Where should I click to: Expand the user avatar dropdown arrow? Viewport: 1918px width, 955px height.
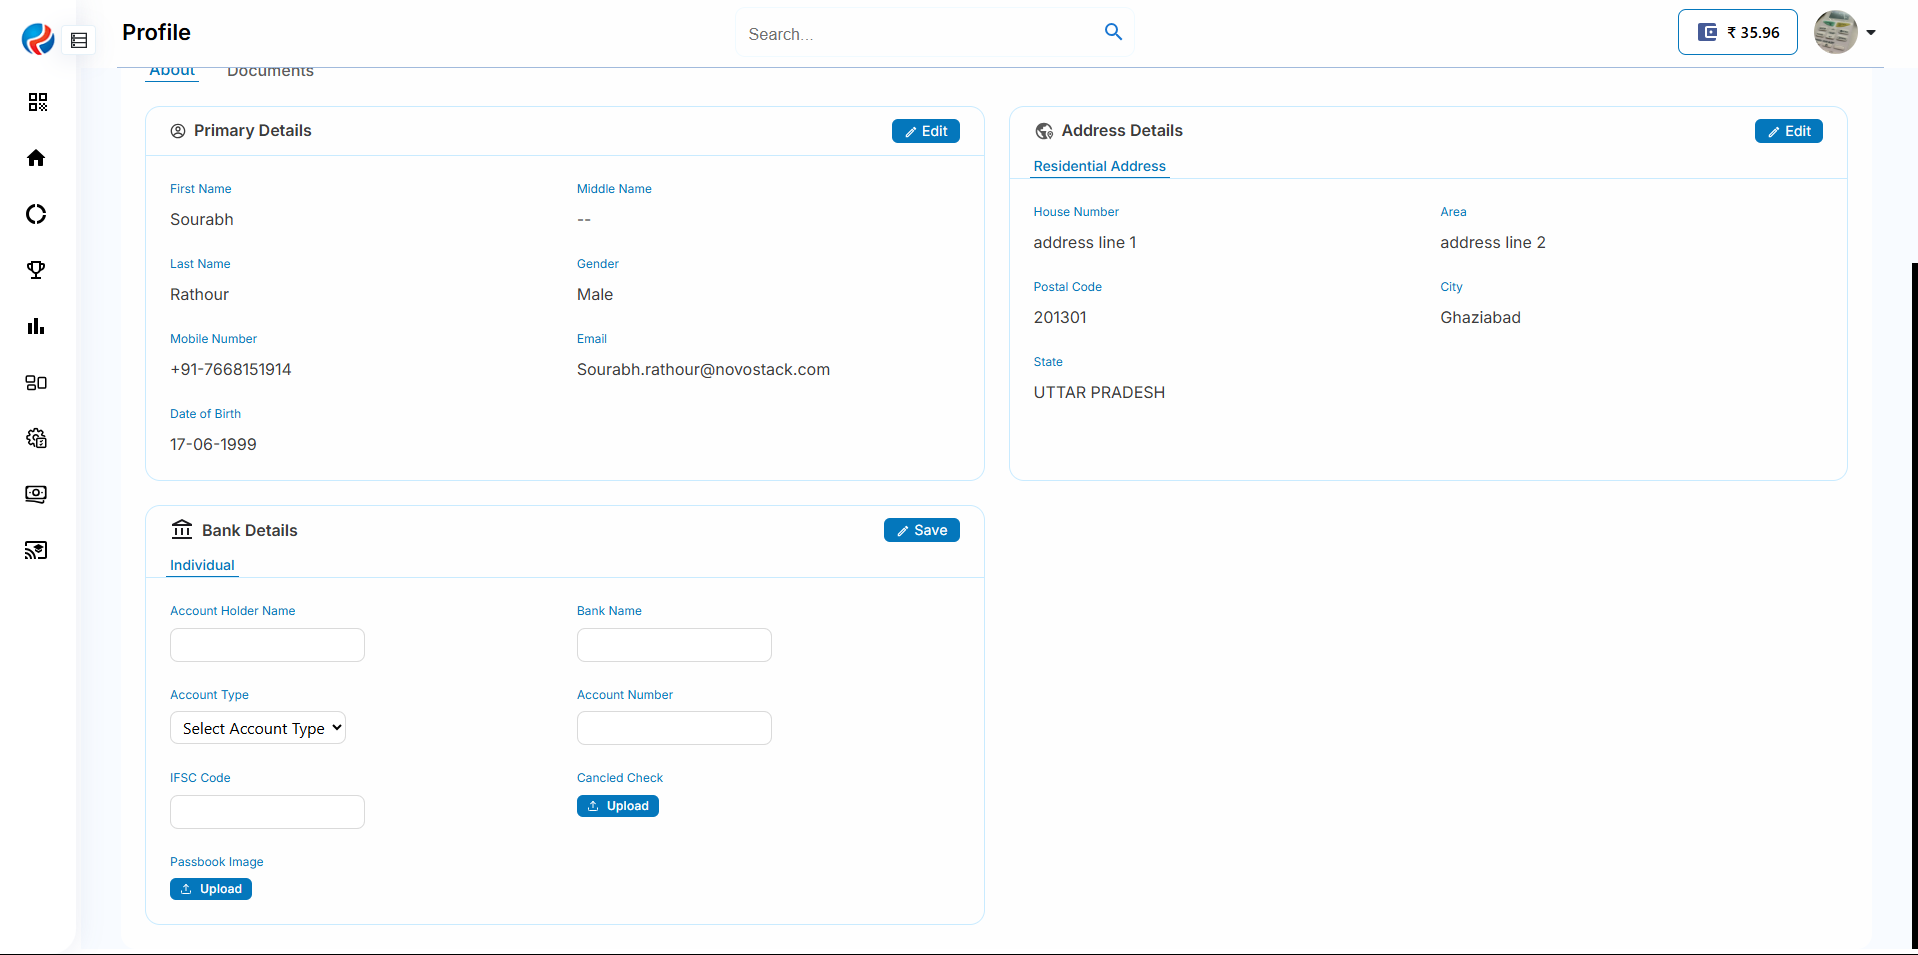point(1871,32)
